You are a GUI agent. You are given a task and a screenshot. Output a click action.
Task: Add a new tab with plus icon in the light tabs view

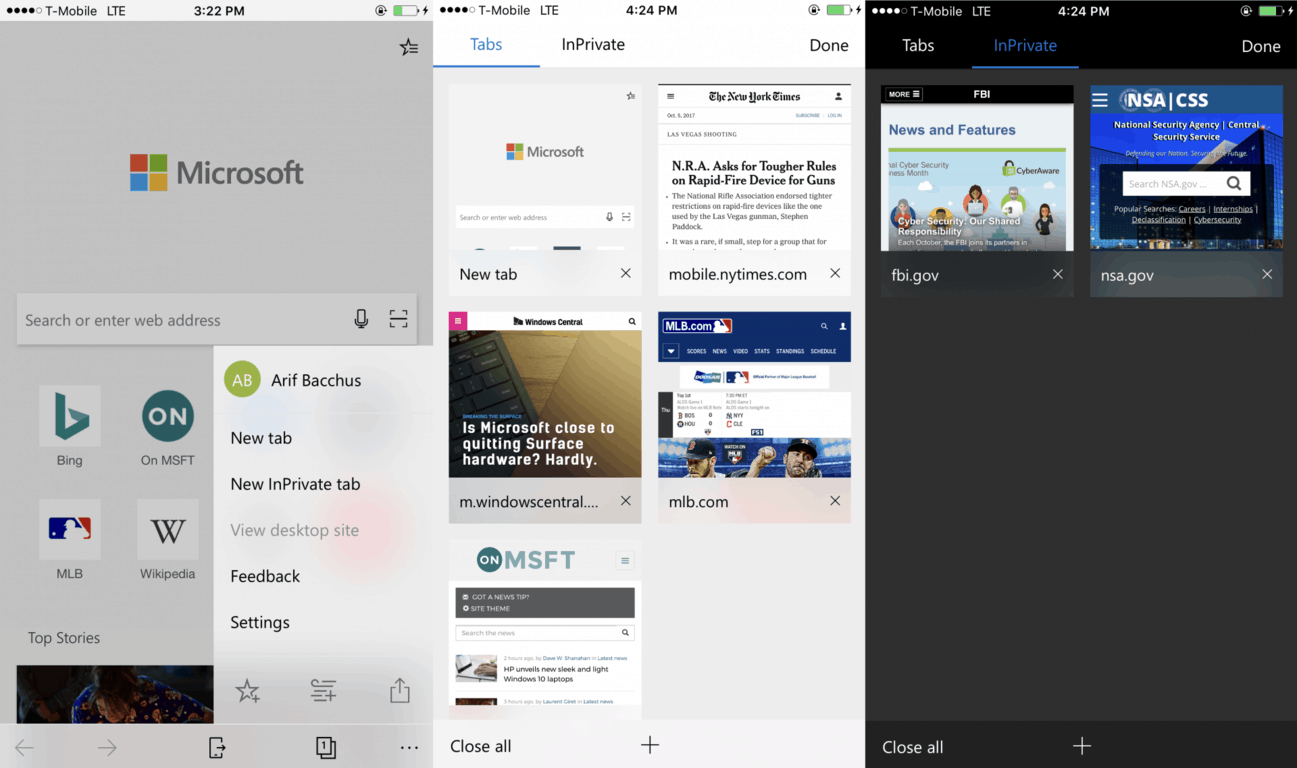tap(650, 745)
